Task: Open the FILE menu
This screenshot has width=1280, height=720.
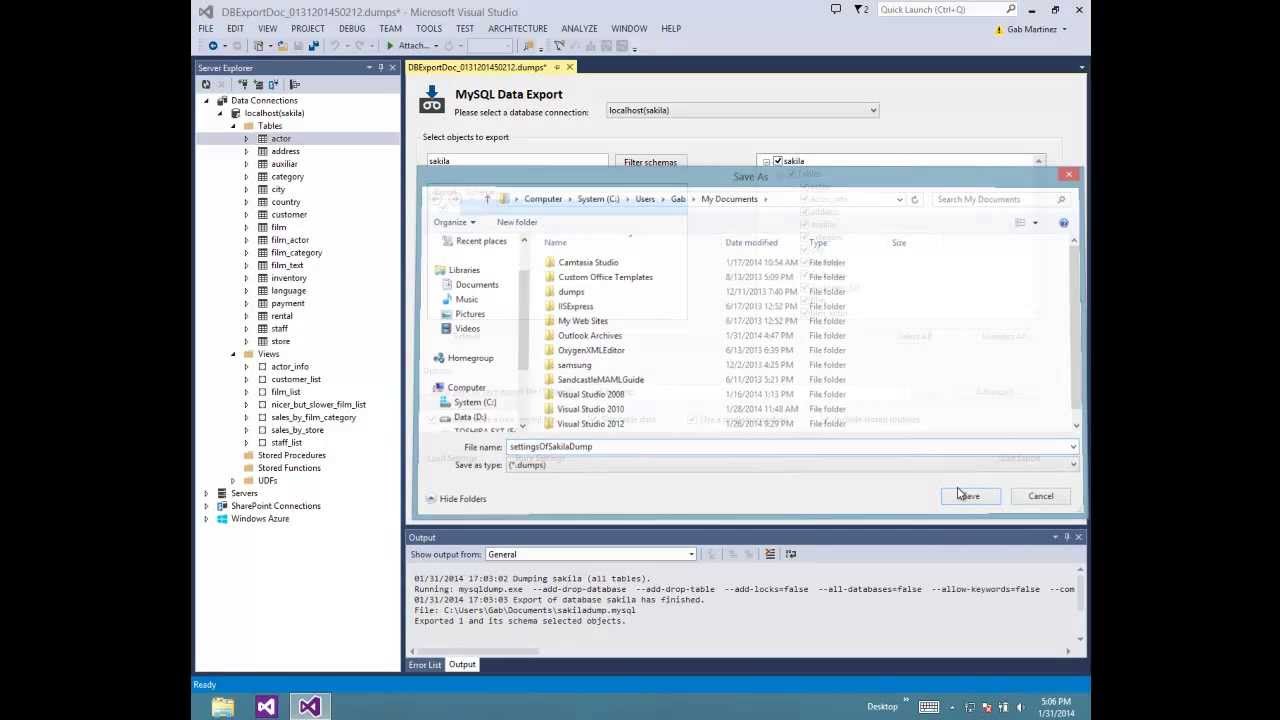Action: 206,28
